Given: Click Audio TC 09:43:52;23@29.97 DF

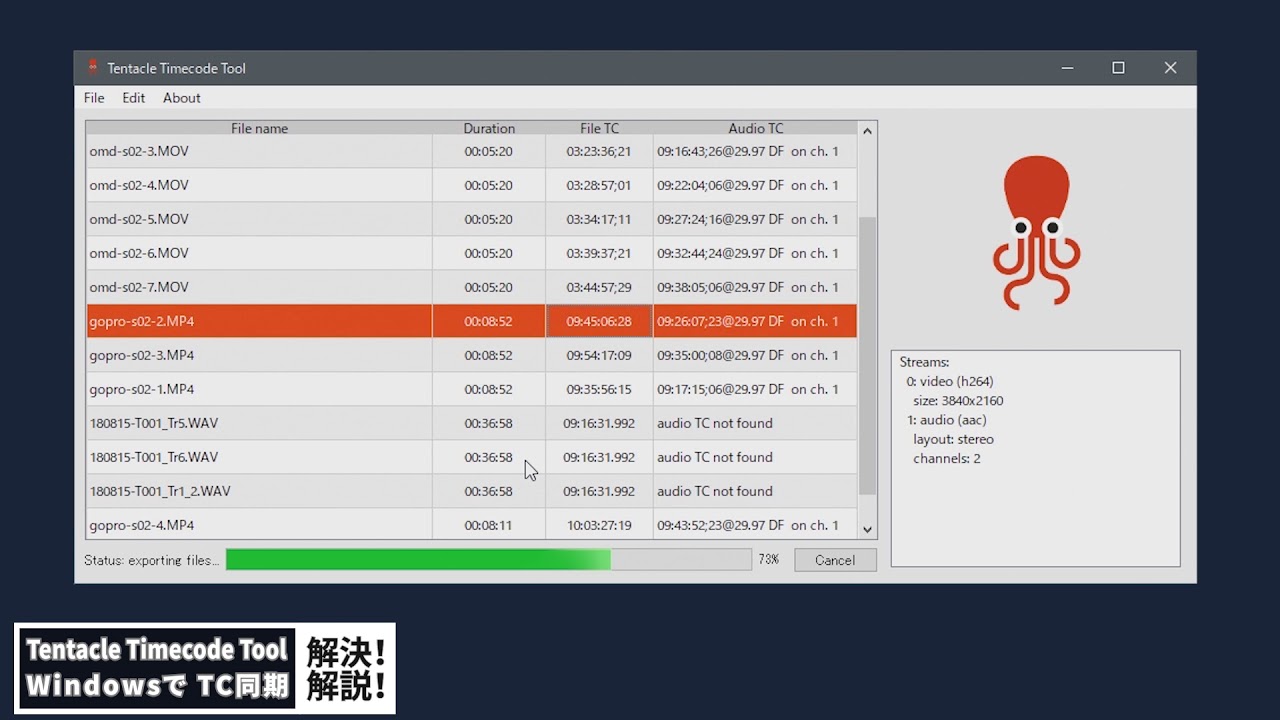Looking at the screenshot, I should point(721,525).
